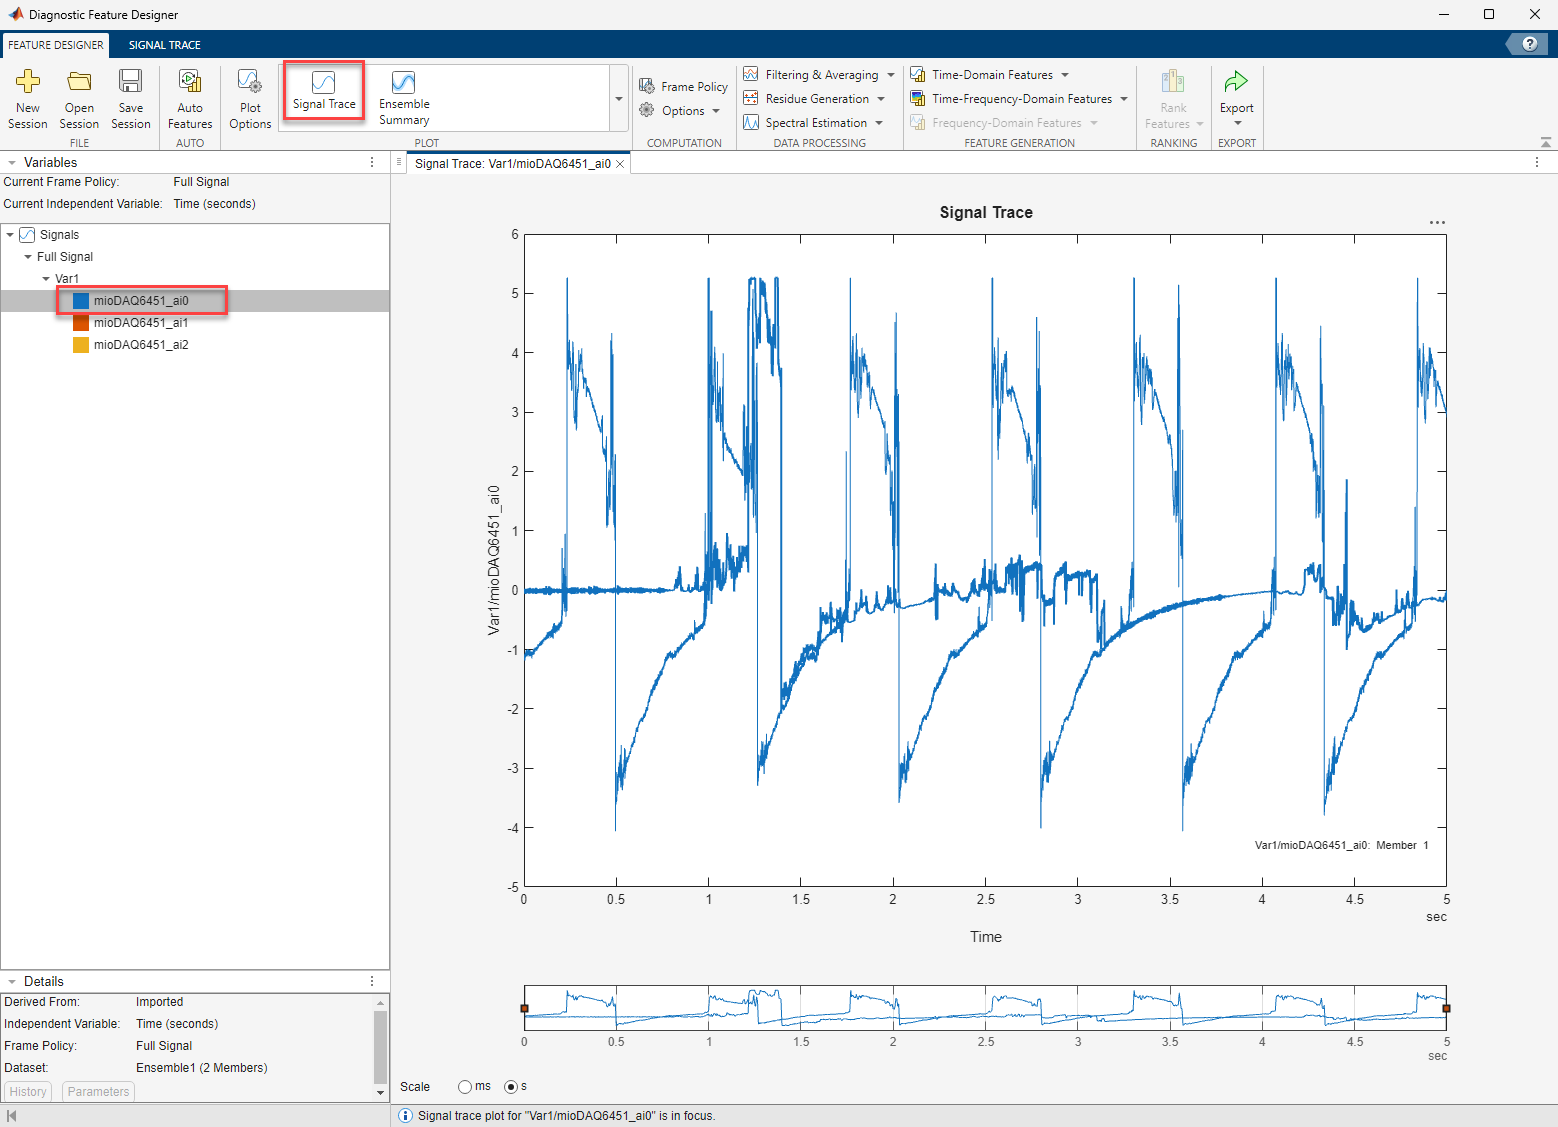Select the s scale radio button
Screen dimensions: 1558x1127
pyautogui.click(x=511, y=1087)
